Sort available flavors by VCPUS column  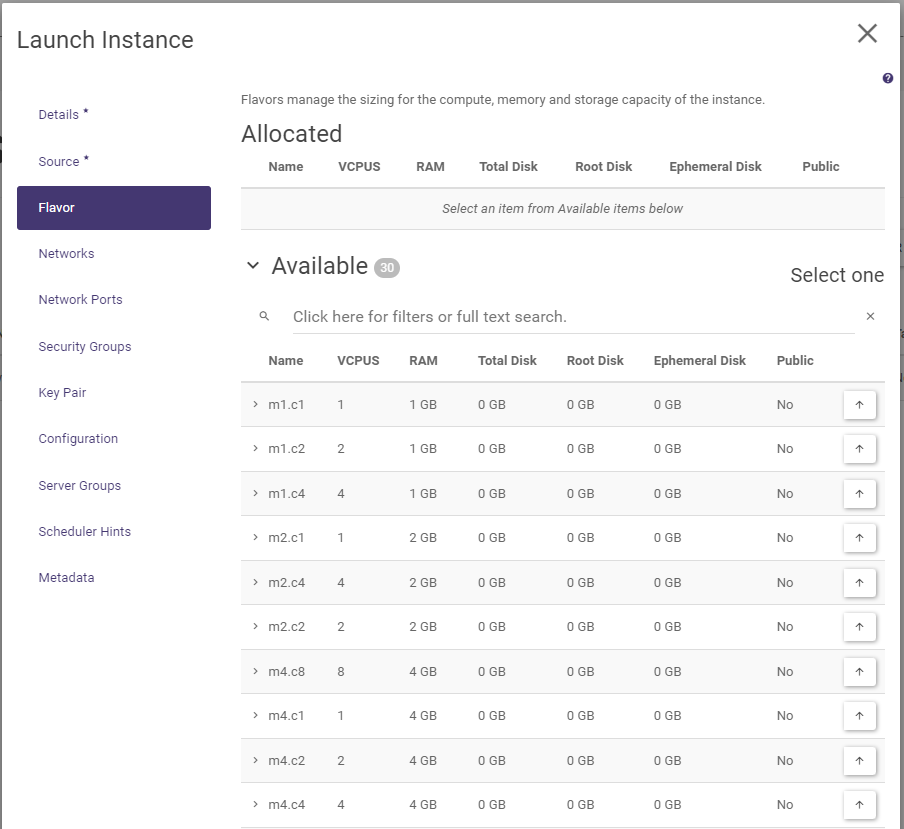point(358,361)
